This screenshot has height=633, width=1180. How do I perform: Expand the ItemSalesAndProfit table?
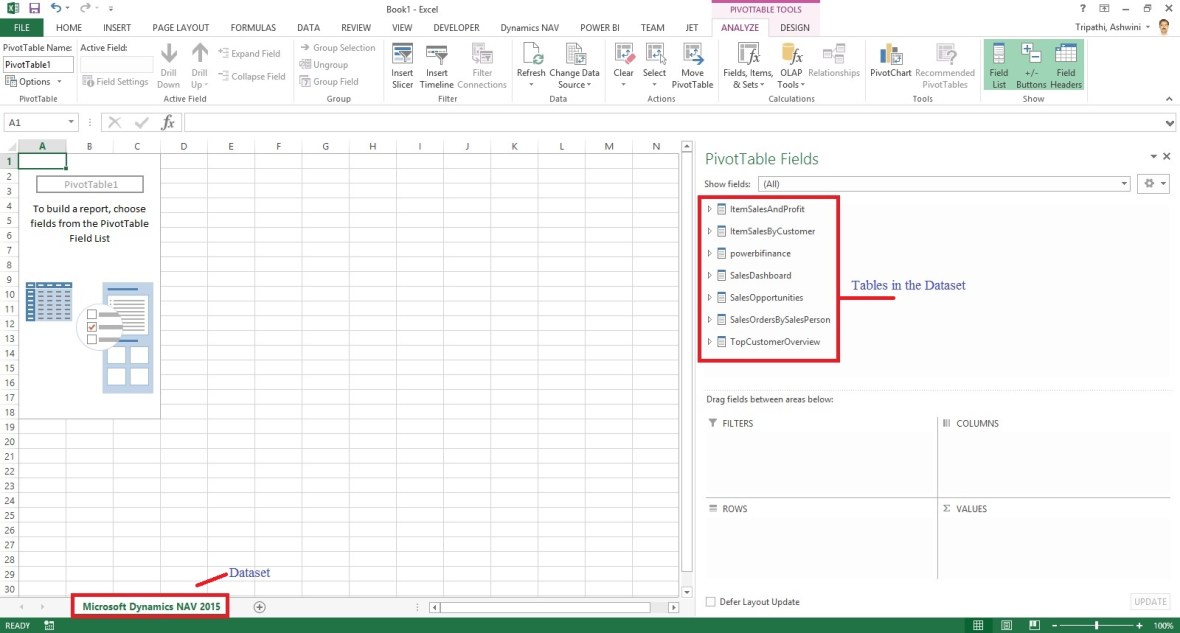(x=709, y=209)
